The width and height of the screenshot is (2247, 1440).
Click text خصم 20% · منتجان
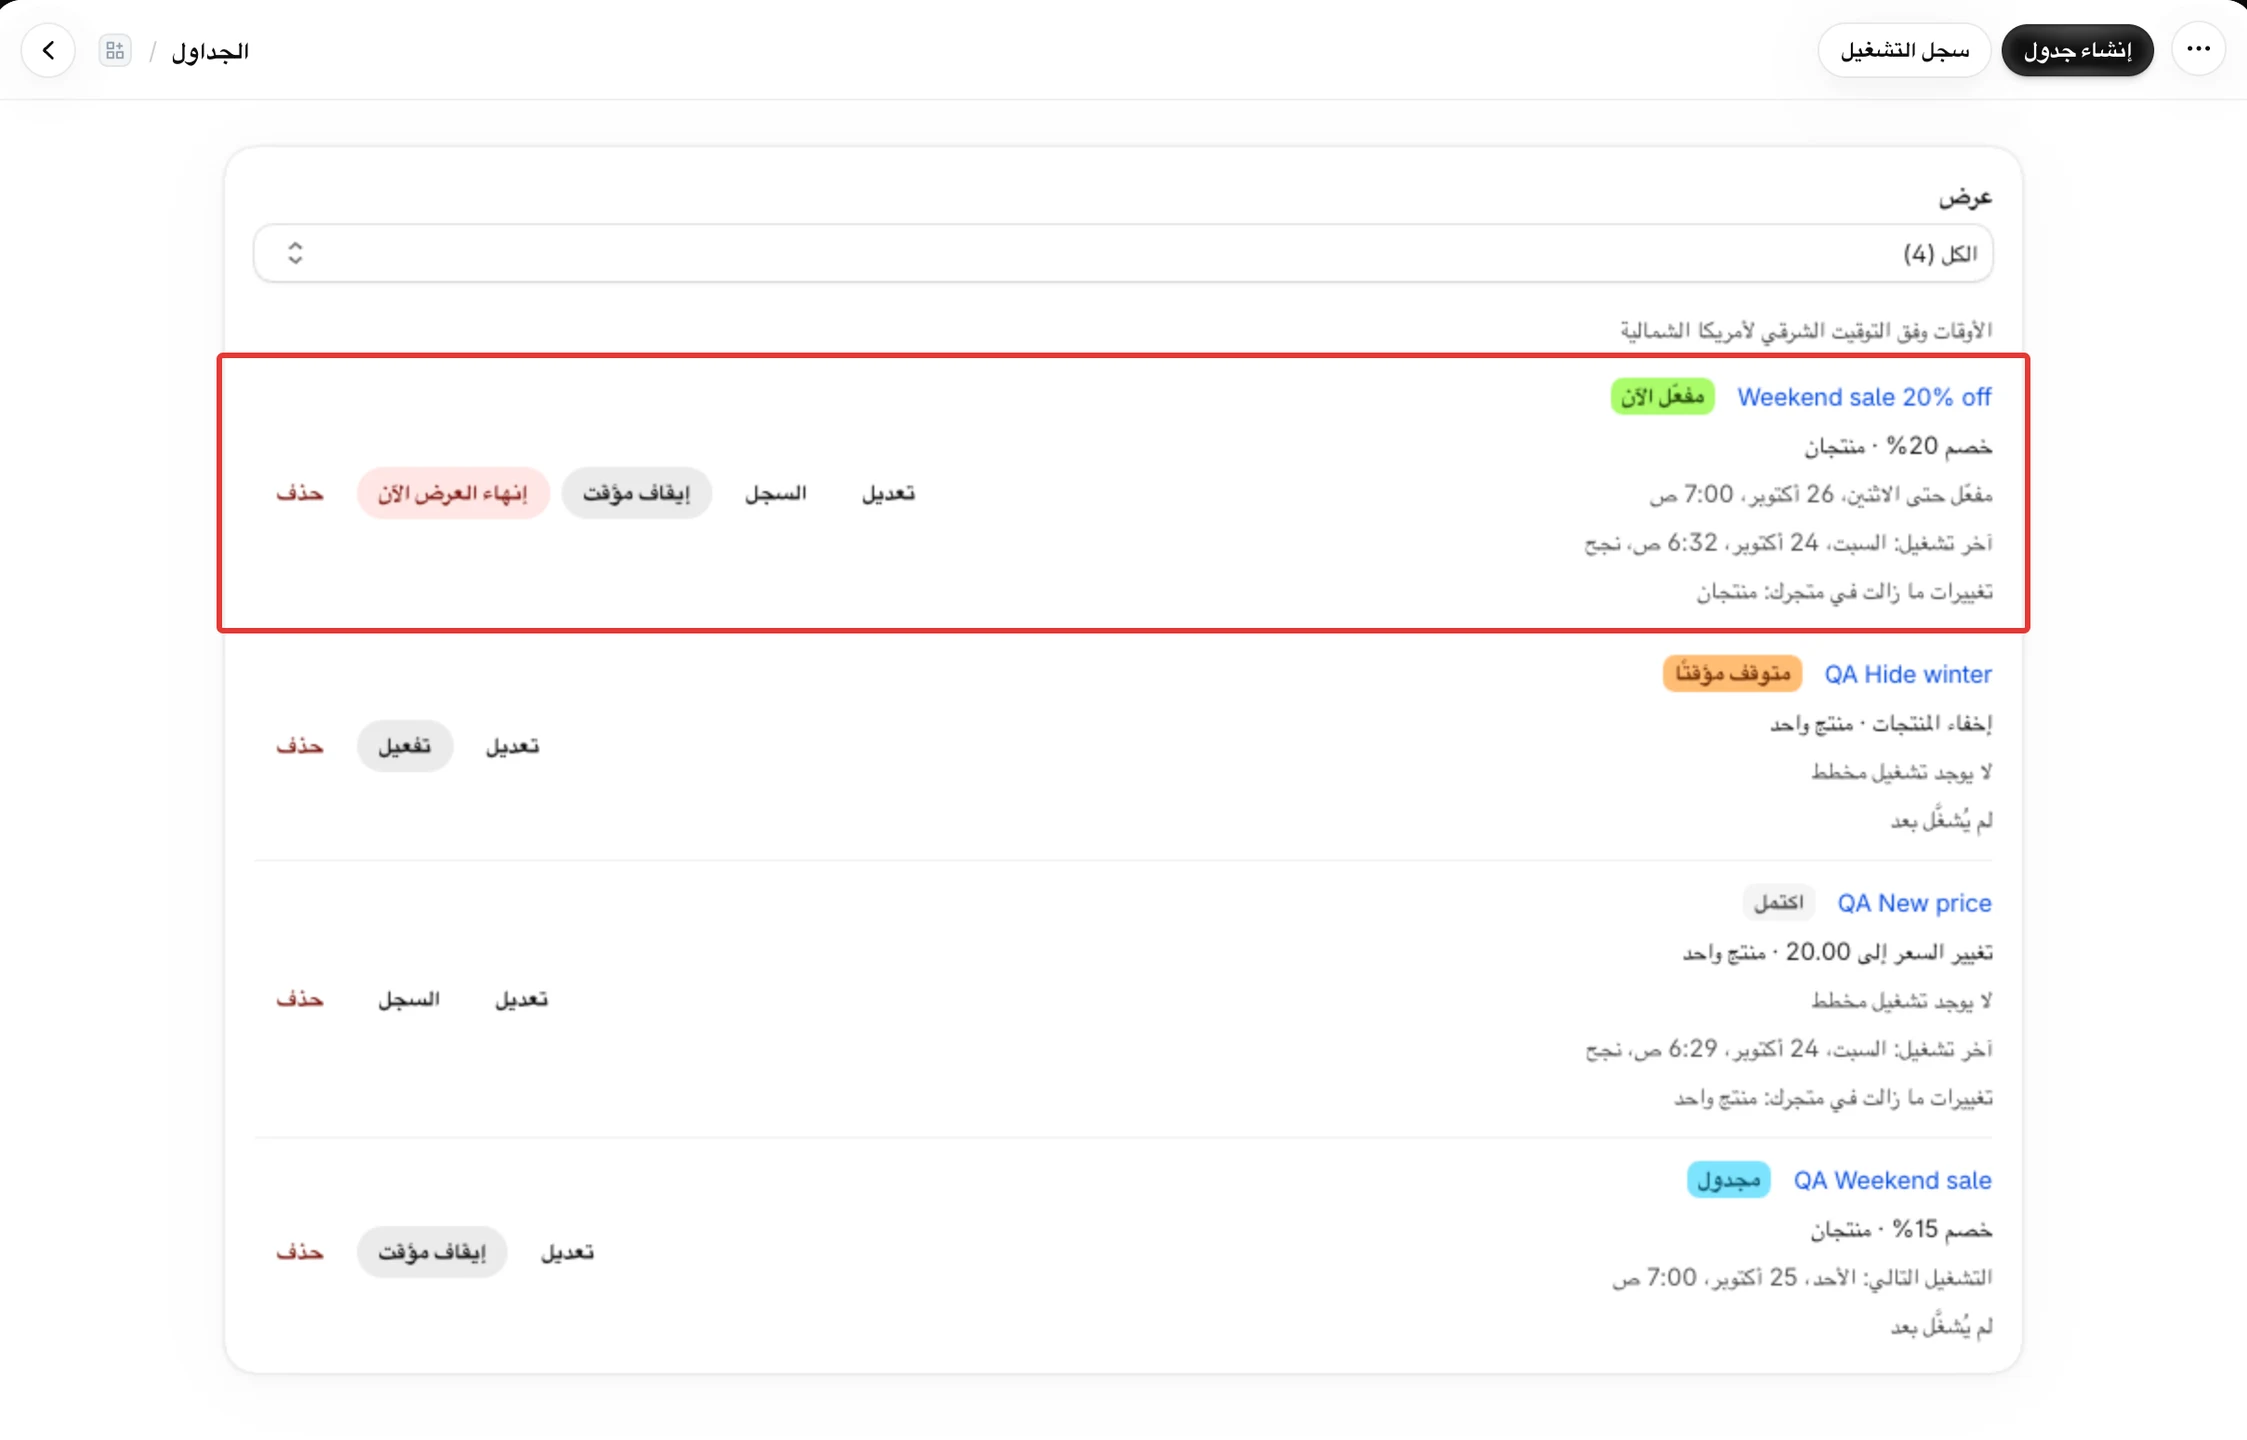click(1898, 446)
